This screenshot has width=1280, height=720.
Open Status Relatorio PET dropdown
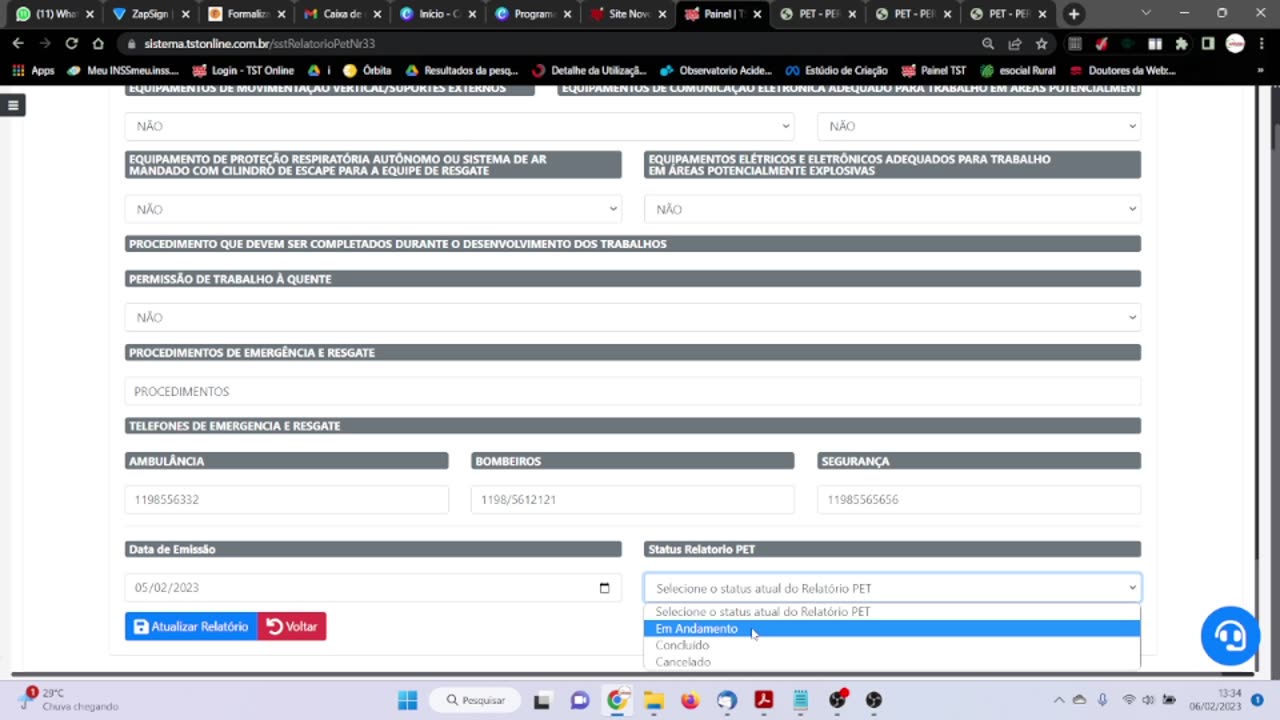[892, 588]
